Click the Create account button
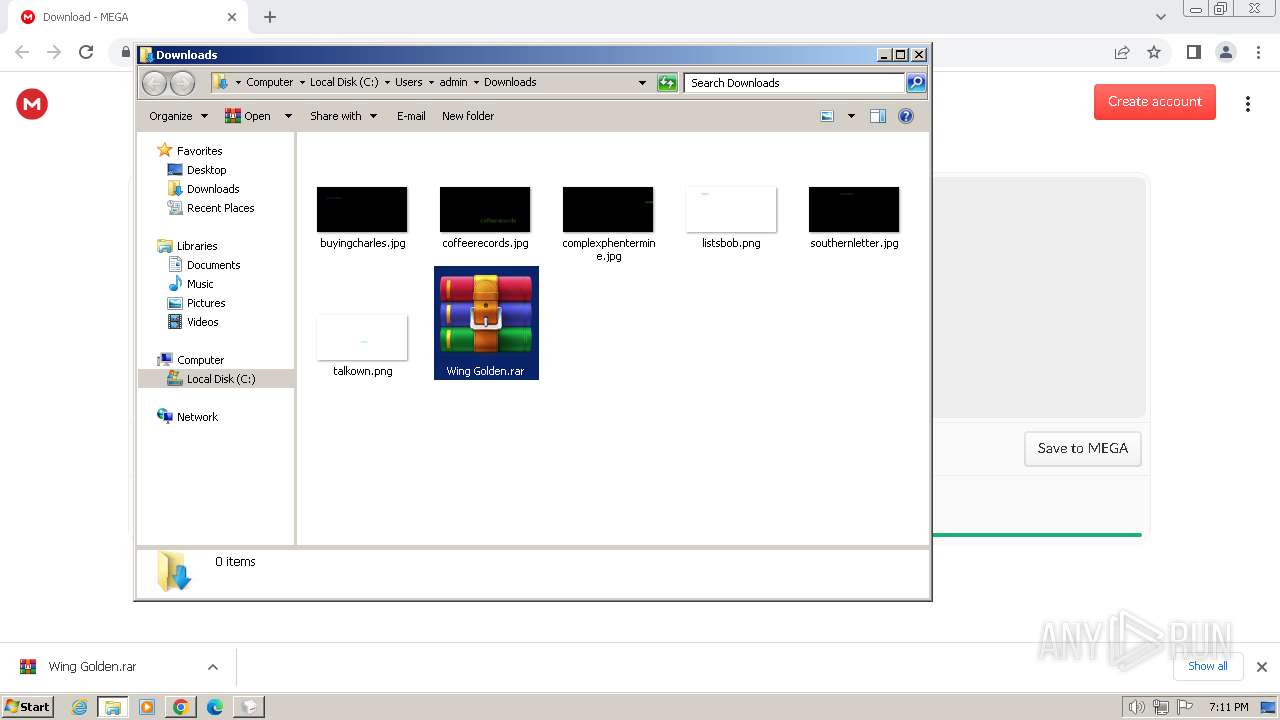Viewport: 1280px width, 720px height. pyautogui.click(x=1155, y=102)
